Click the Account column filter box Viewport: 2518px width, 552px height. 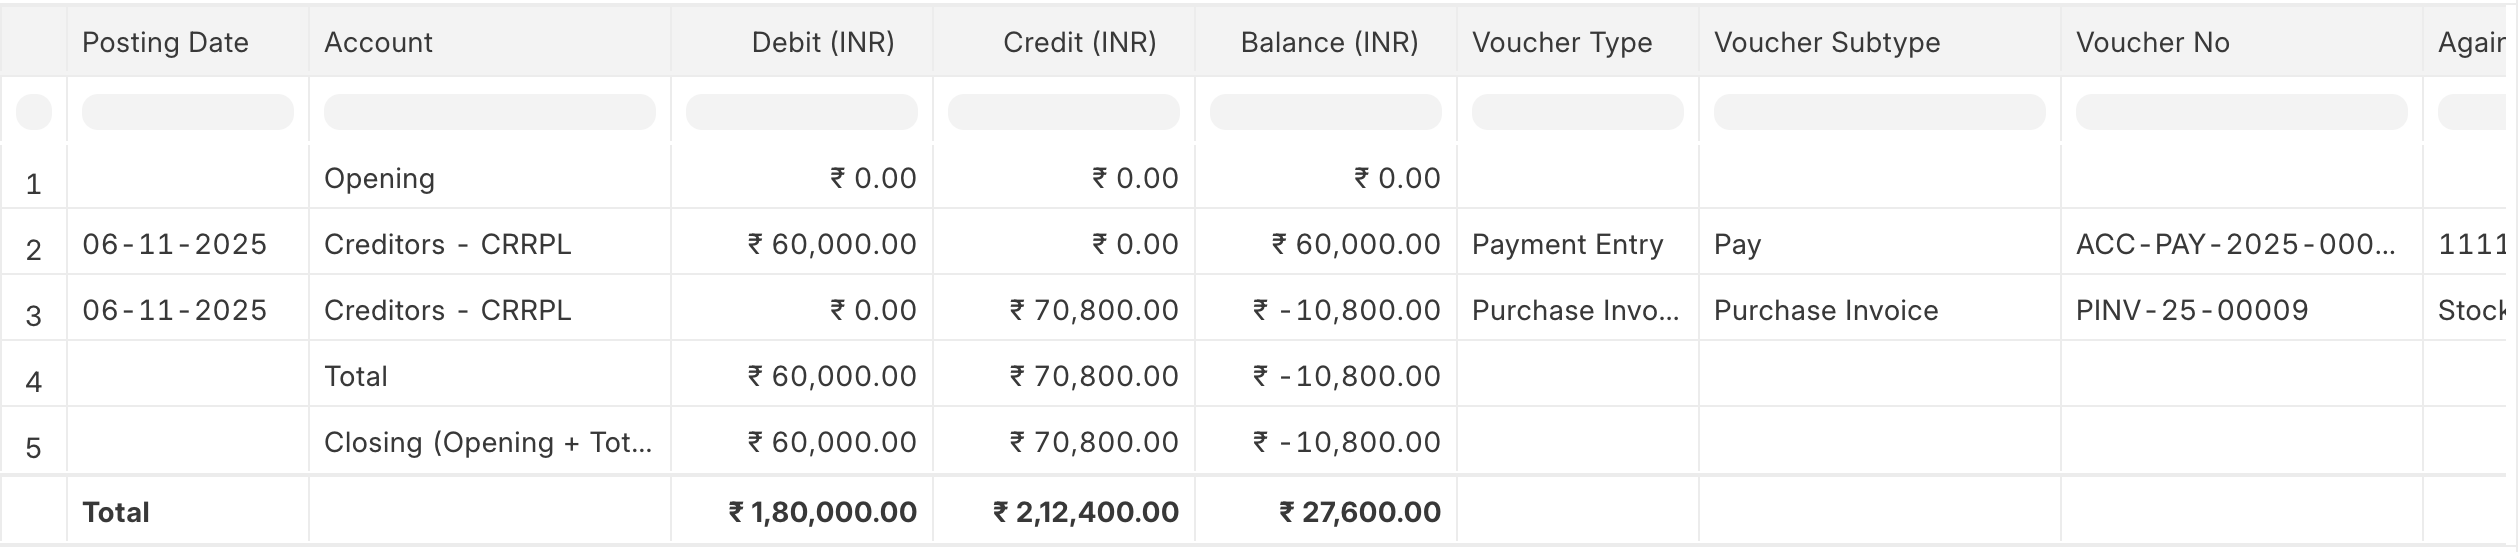tap(490, 112)
